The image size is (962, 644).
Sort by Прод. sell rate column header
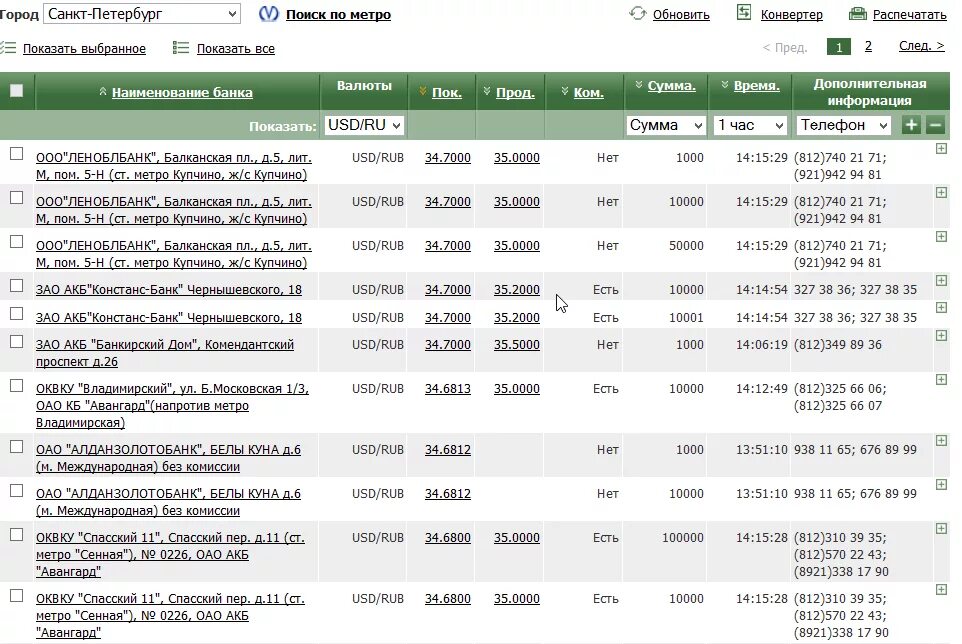tap(515, 92)
